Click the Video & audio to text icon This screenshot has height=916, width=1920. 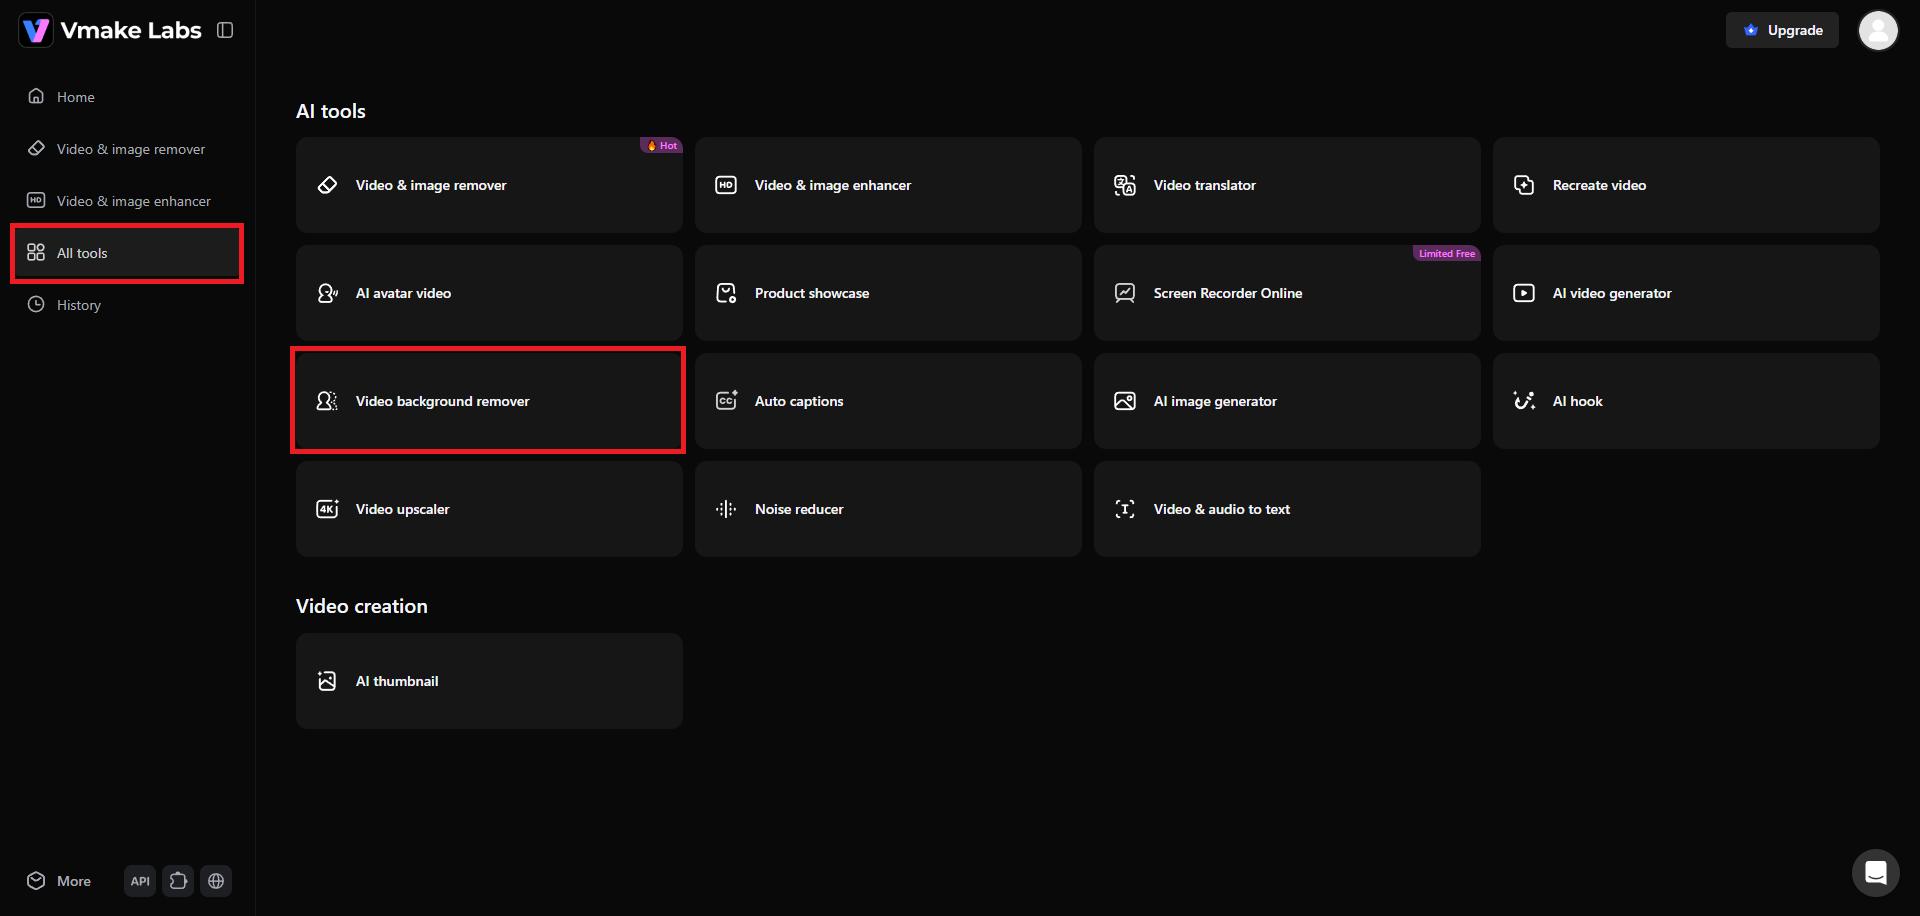(x=1125, y=509)
